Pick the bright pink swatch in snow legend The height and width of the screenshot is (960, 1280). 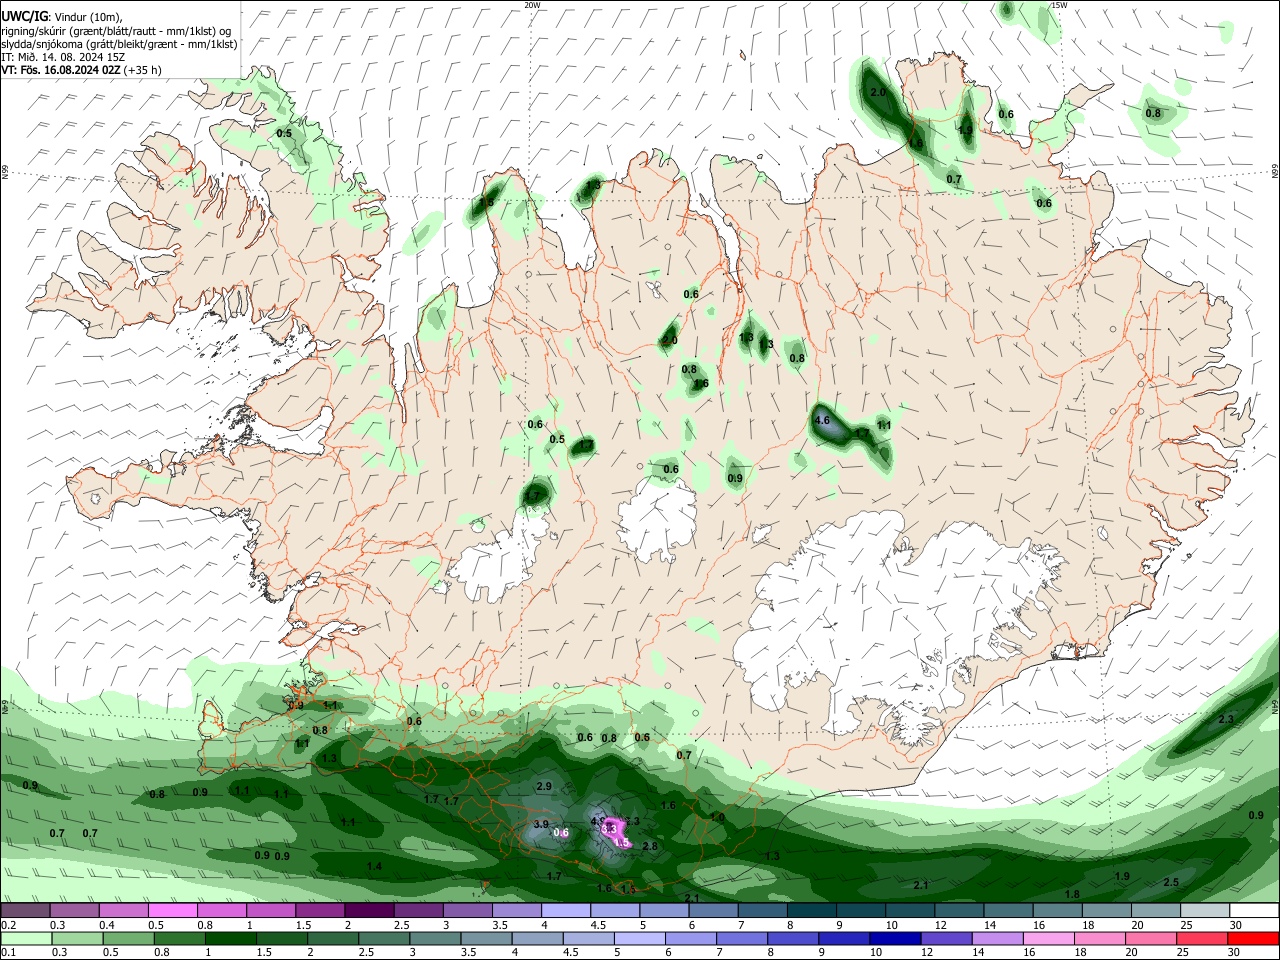click(172, 911)
